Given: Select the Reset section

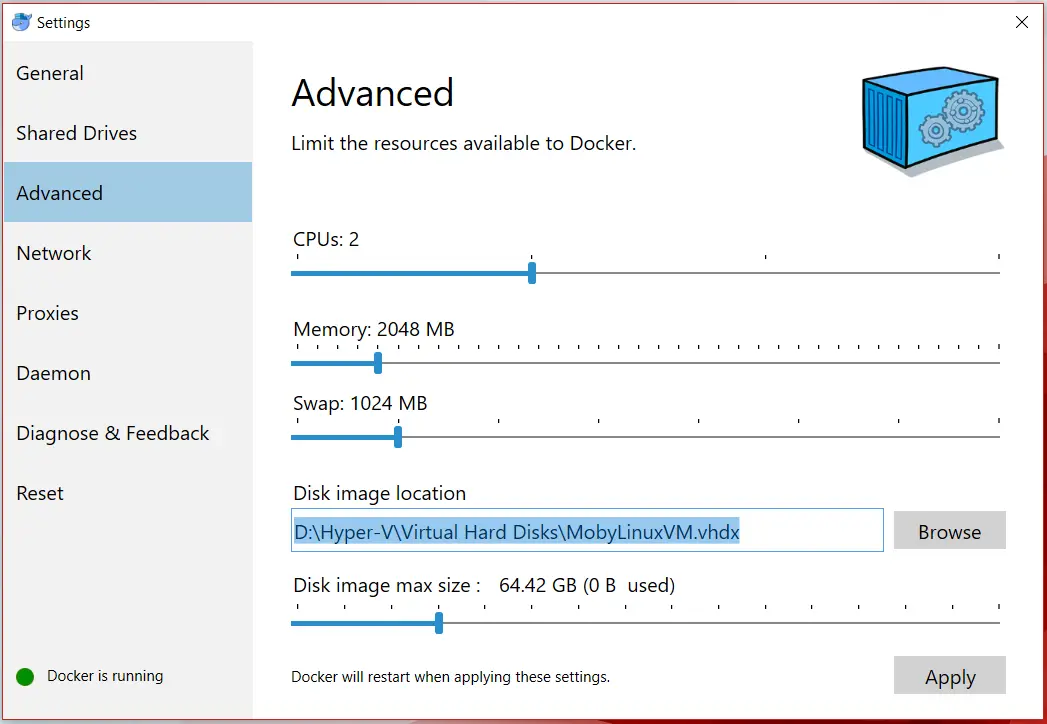Looking at the screenshot, I should (x=39, y=493).
